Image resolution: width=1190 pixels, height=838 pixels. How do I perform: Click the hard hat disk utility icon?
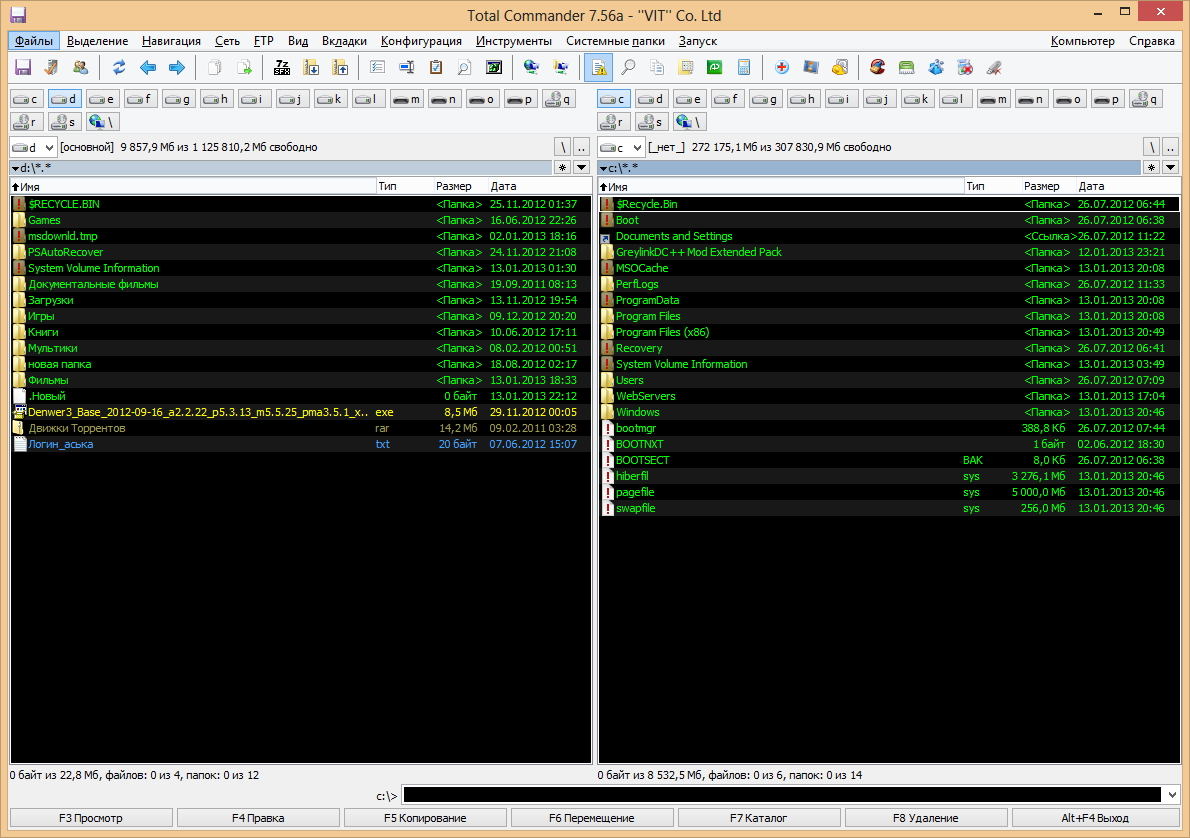click(x=839, y=68)
